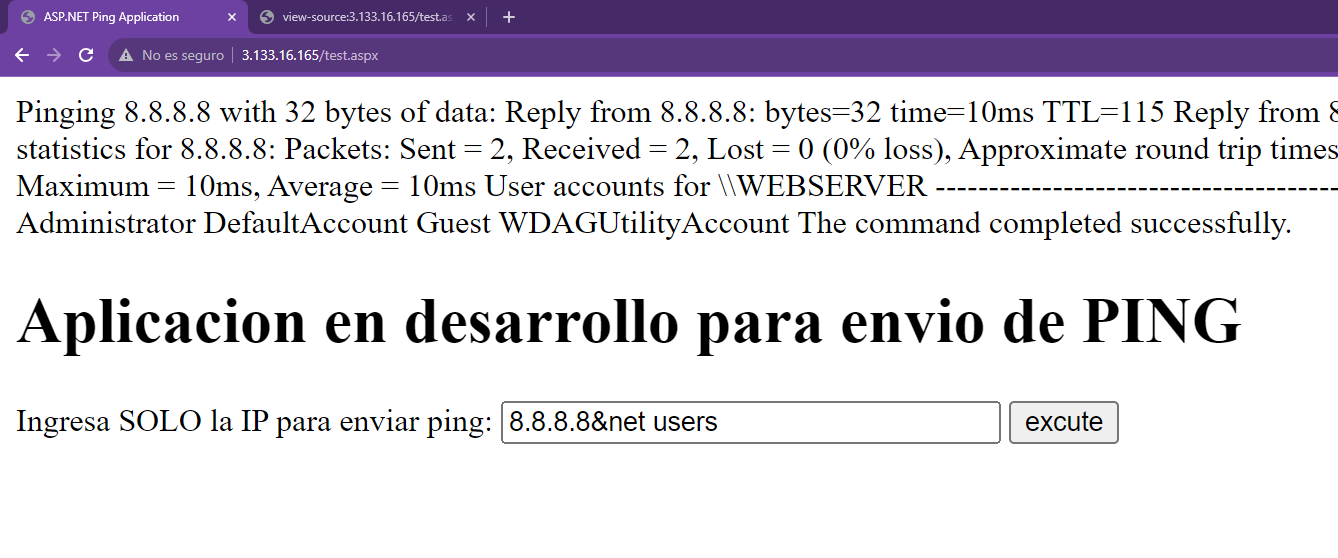This screenshot has height=558, width=1338.
Task: Click "The command completed successfully" text
Action: click(x=1044, y=223)
